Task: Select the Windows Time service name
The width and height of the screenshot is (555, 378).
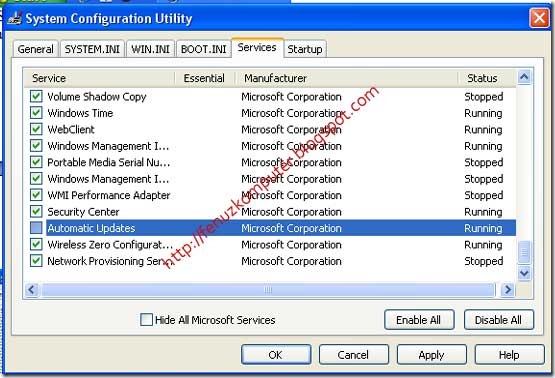Action: [x=80, y=113]
